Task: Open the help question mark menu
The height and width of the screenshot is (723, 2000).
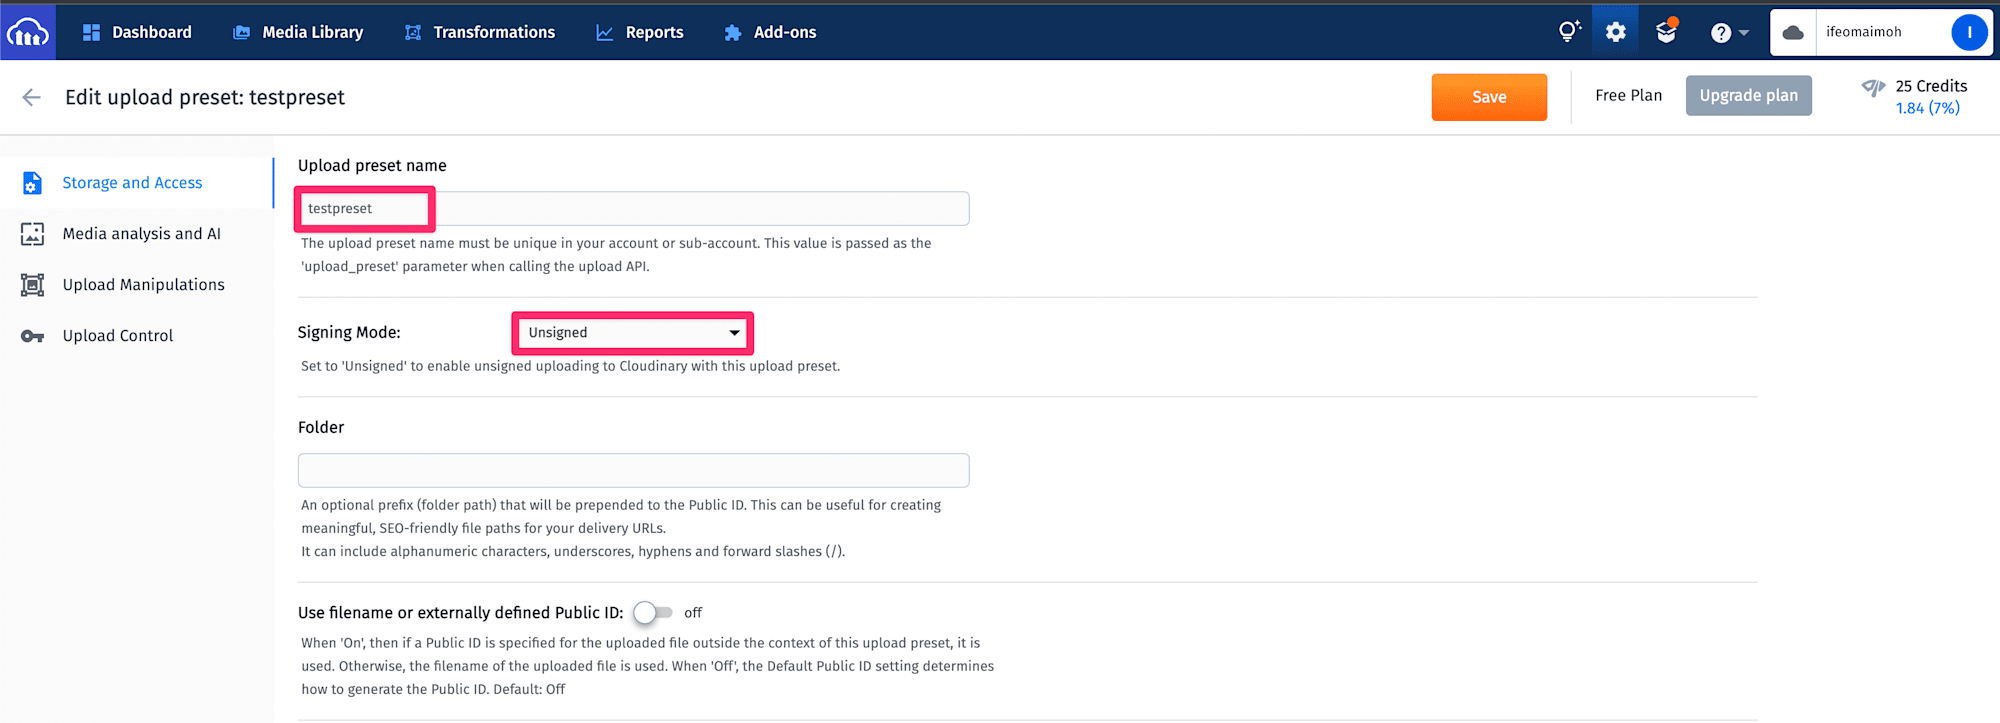Action: [1728, 33]
